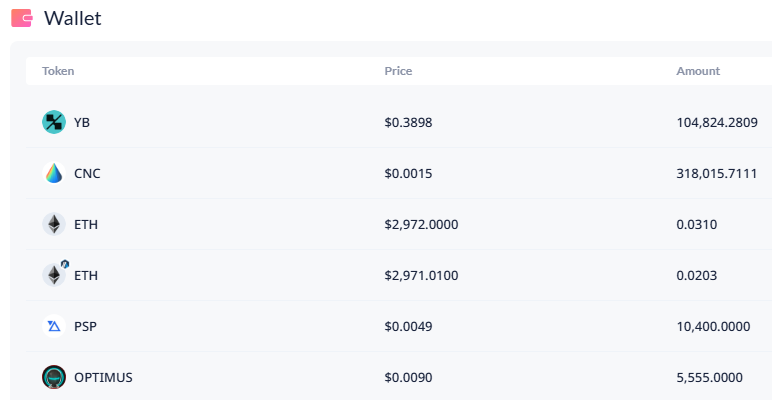Click the ETH logo in the $2,972.0000 row
The width and height of the screenshot is (772, 400).
(54, 224)
